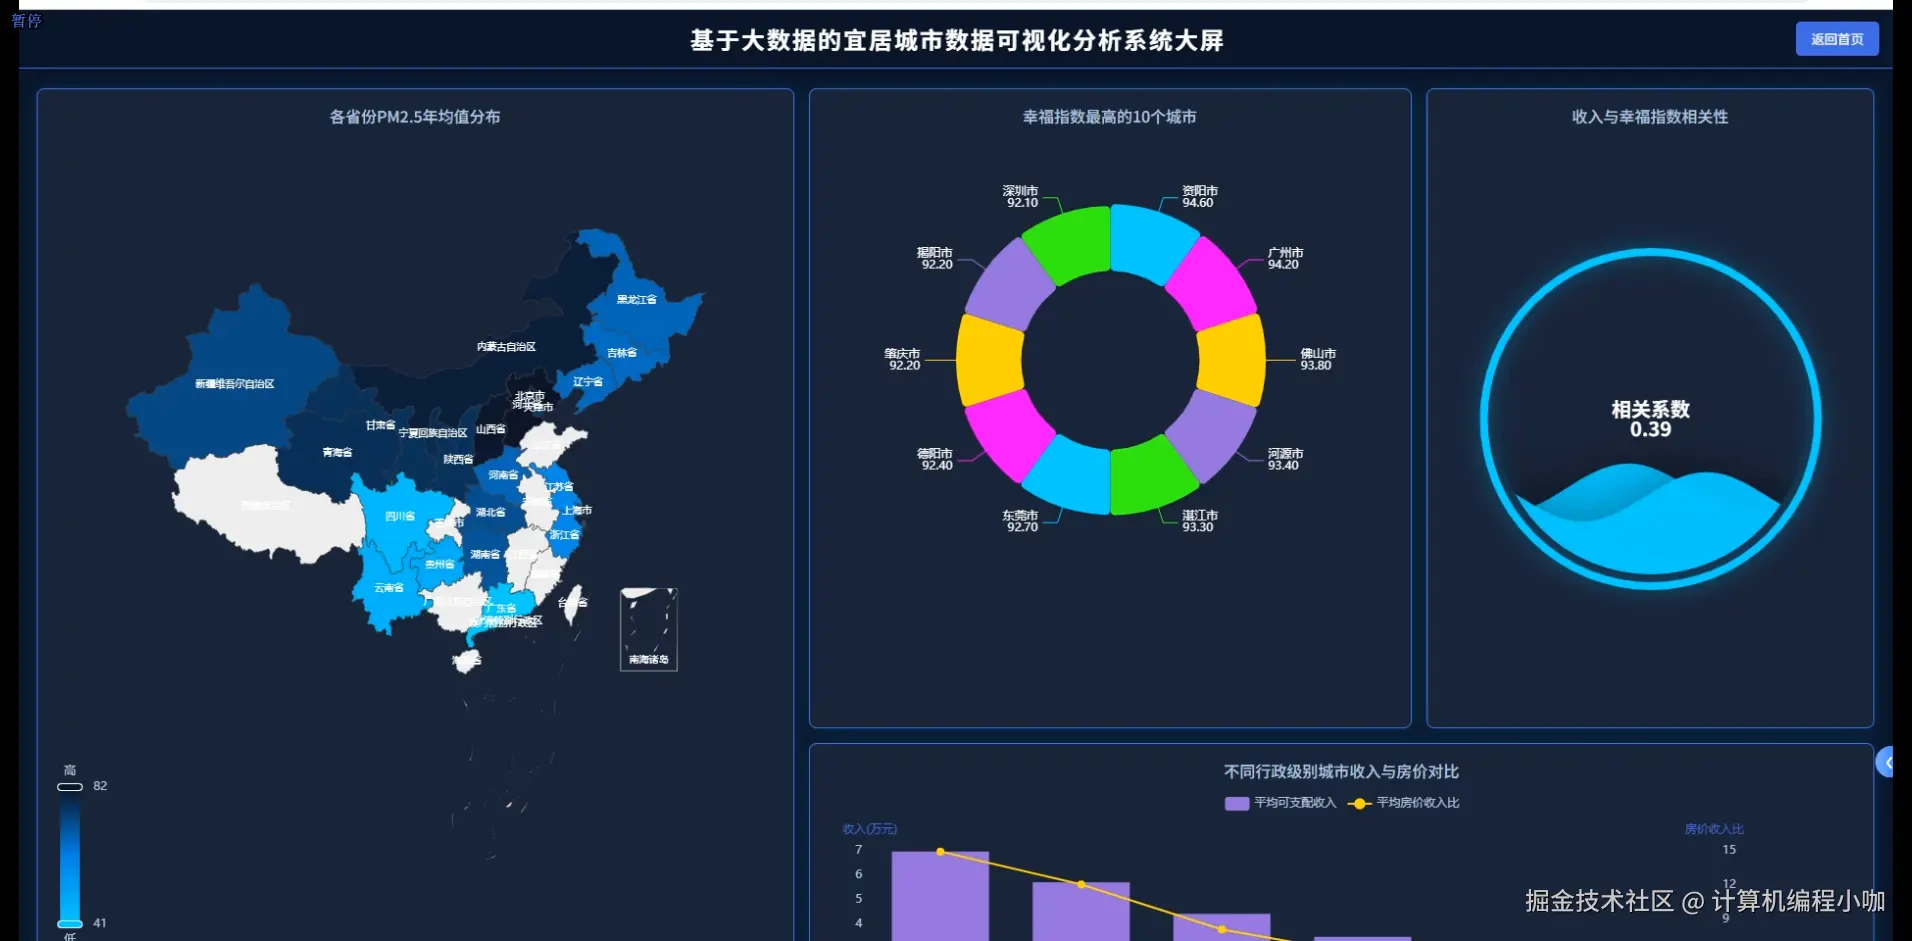
Task: Open the side panel chevron arrow
Action: click(1887, 763)
